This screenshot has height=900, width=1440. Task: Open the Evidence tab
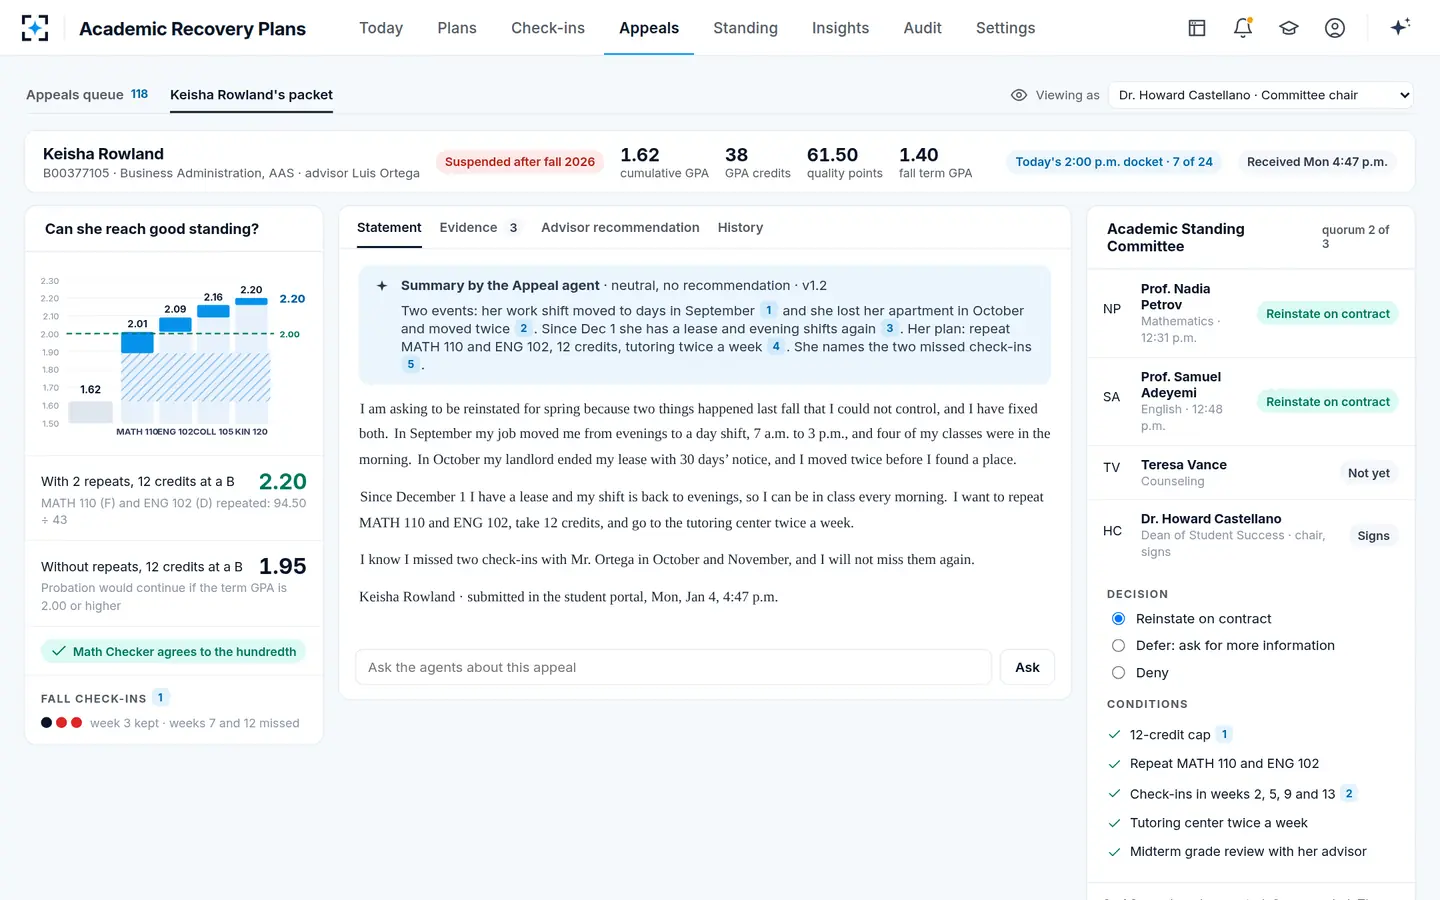pos(478,228)
